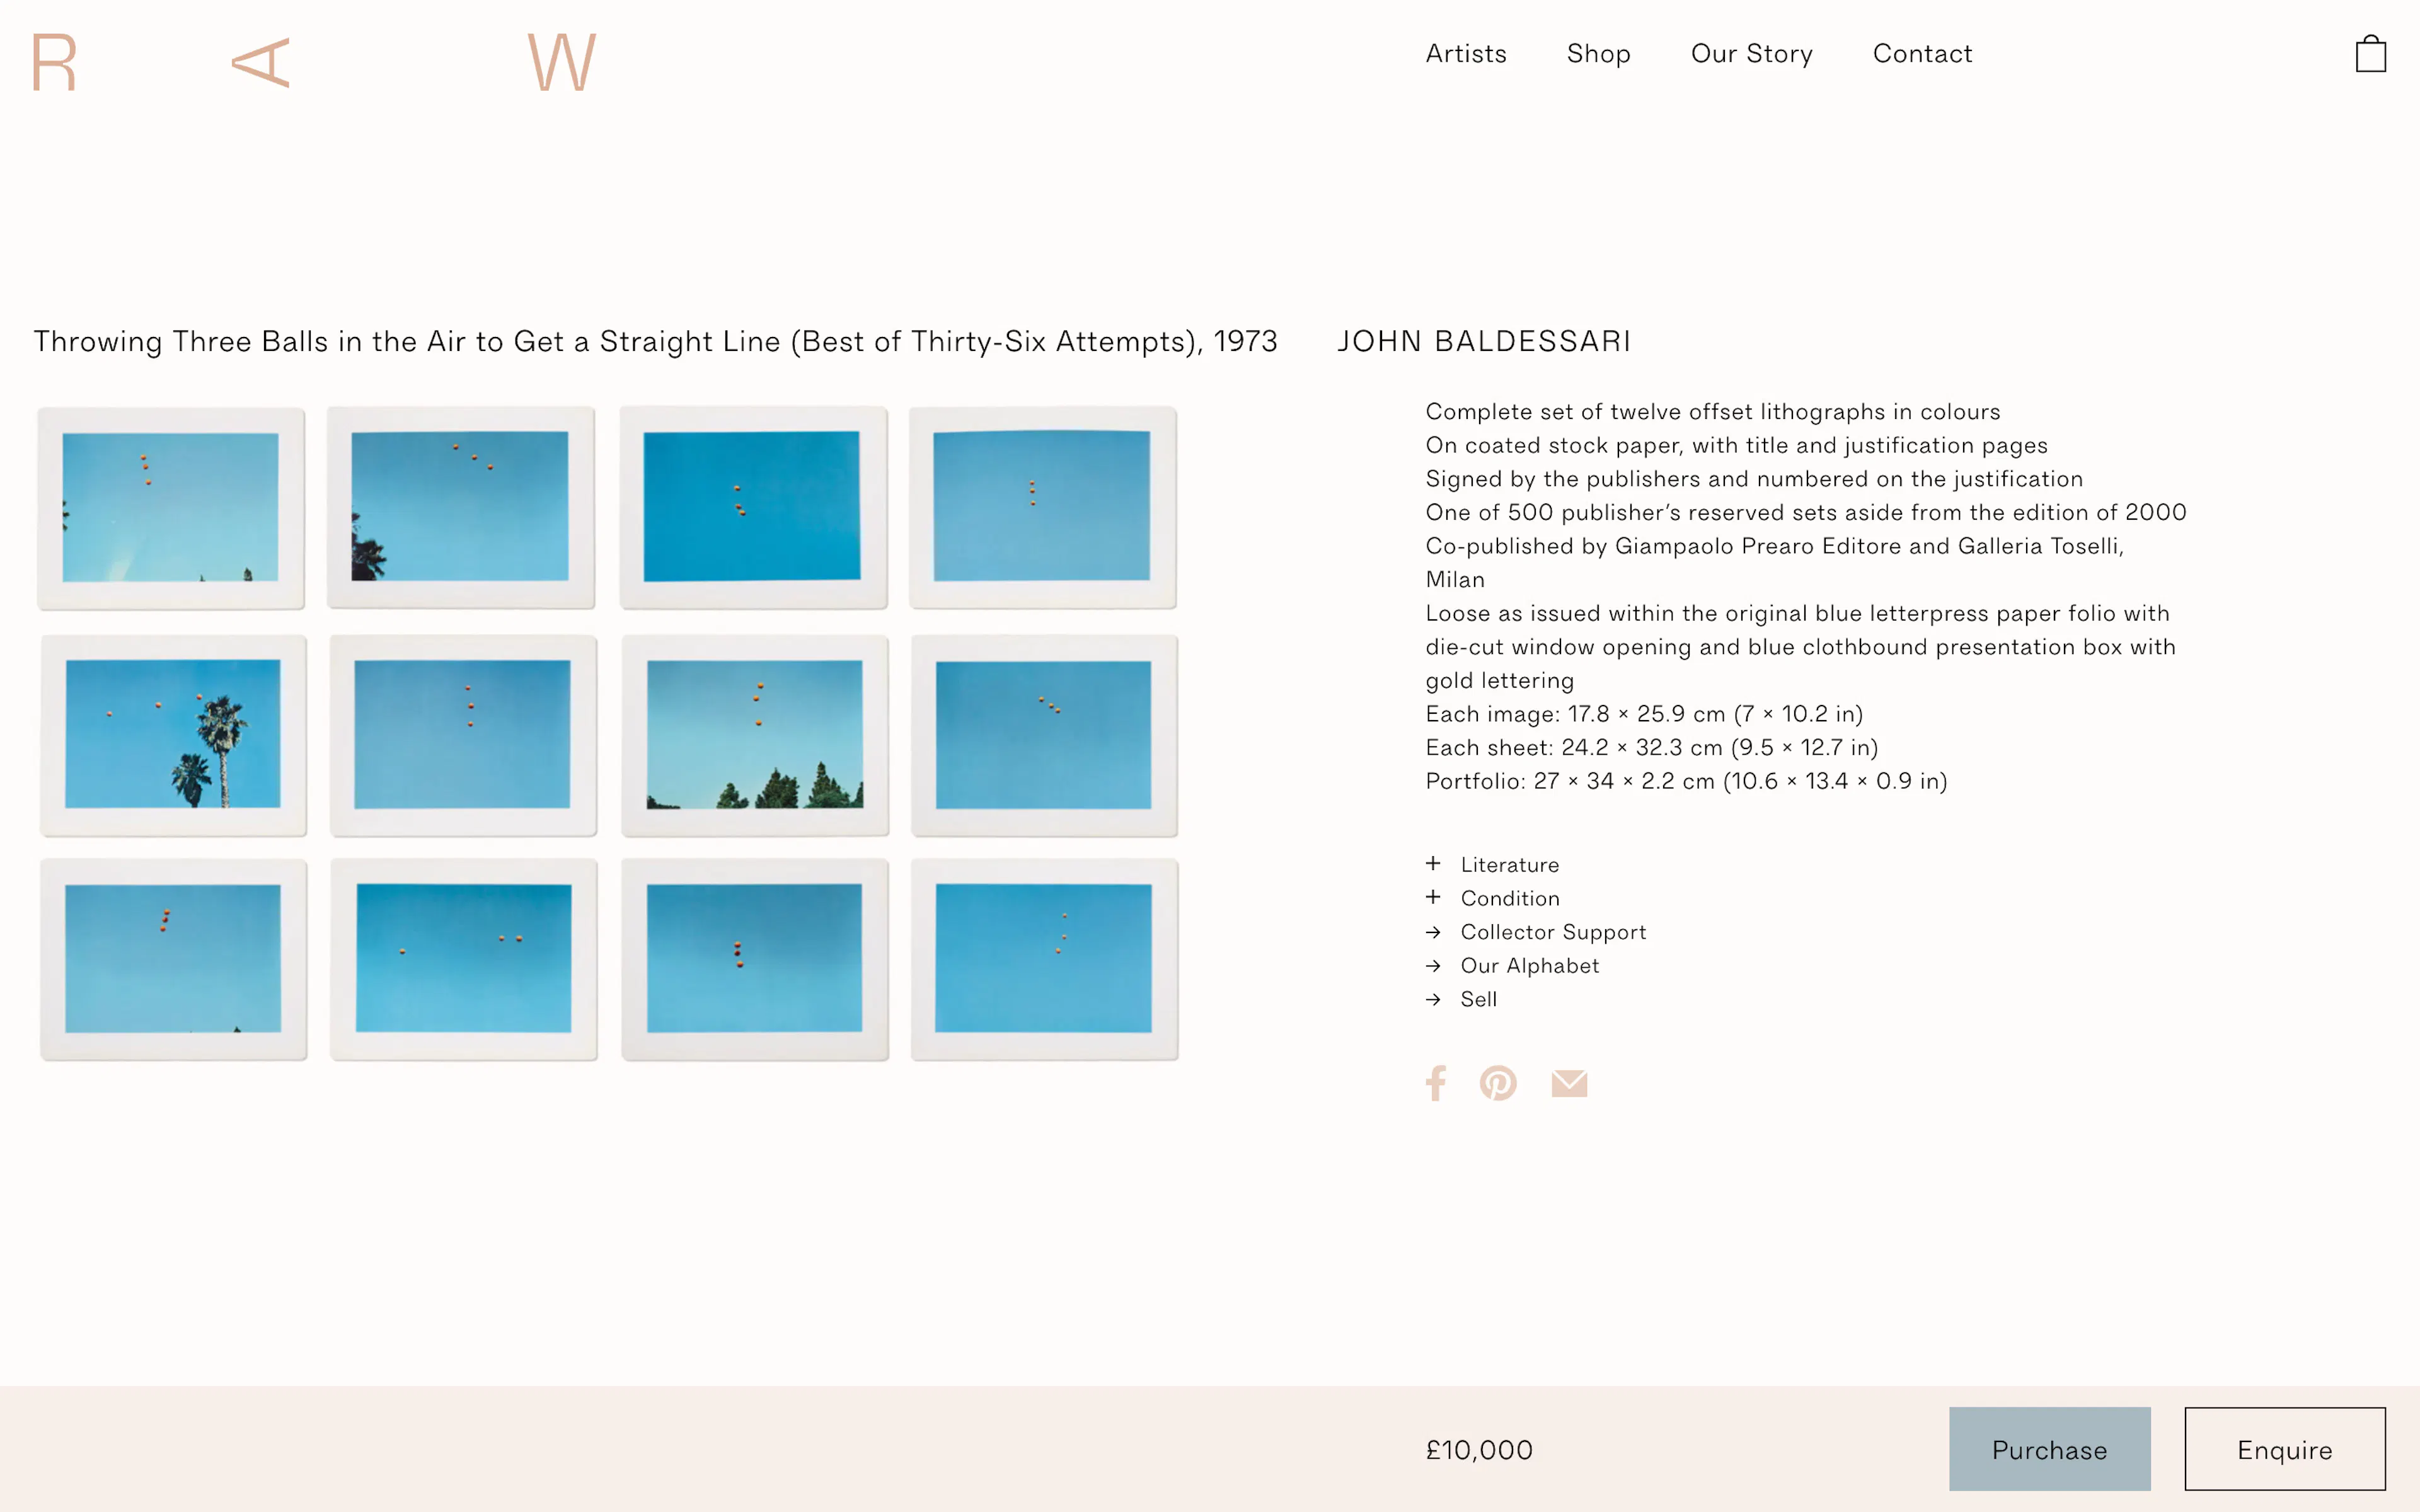2420x1512 pixels.
Task: Click 'Complete set of twelve offset lithographs' line
Action: pos(1712,412)
